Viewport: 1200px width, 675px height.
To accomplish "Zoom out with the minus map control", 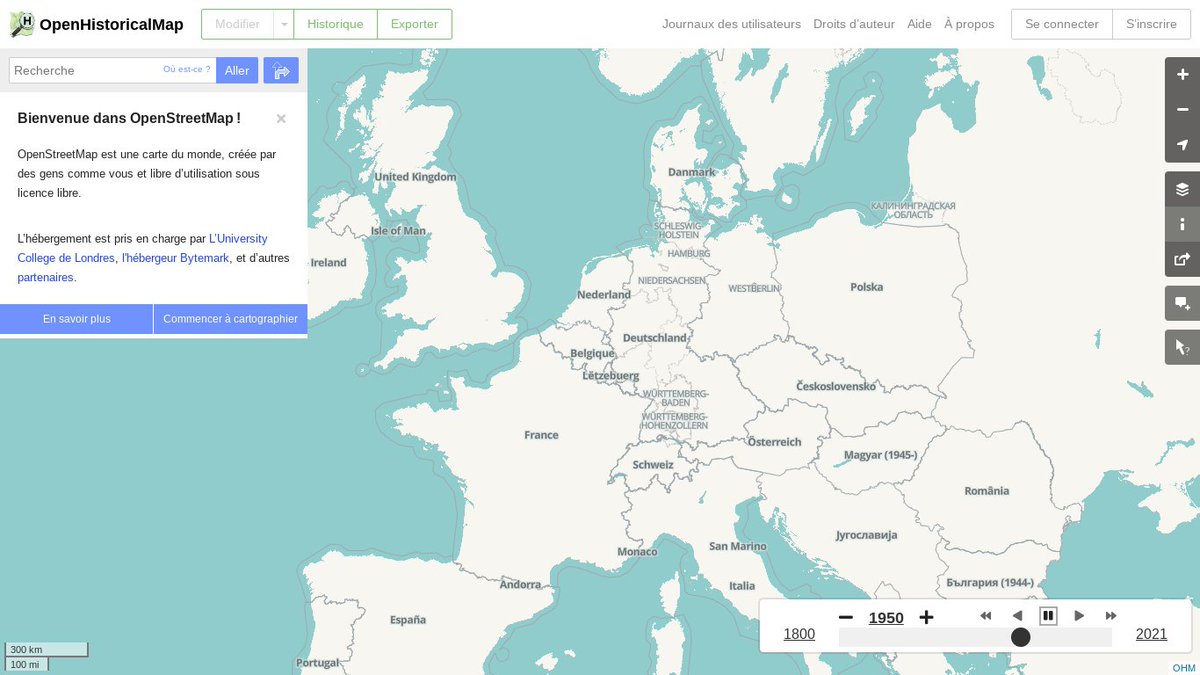I will click(1182, 110).
